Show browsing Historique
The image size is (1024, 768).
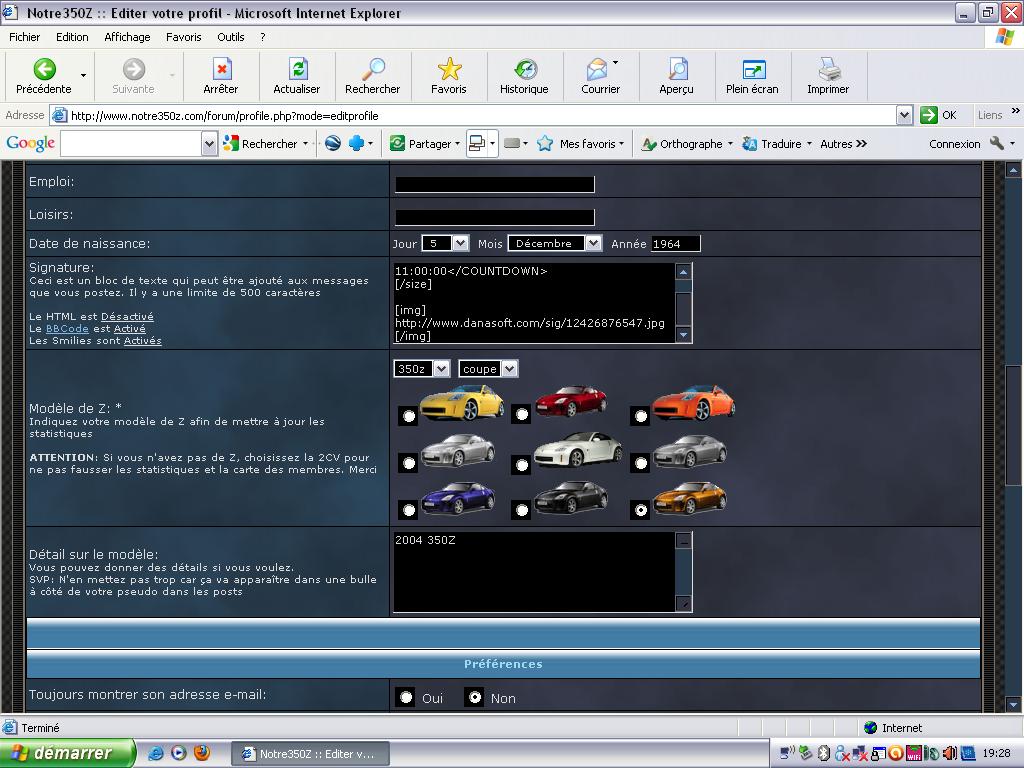coord(524,76)
